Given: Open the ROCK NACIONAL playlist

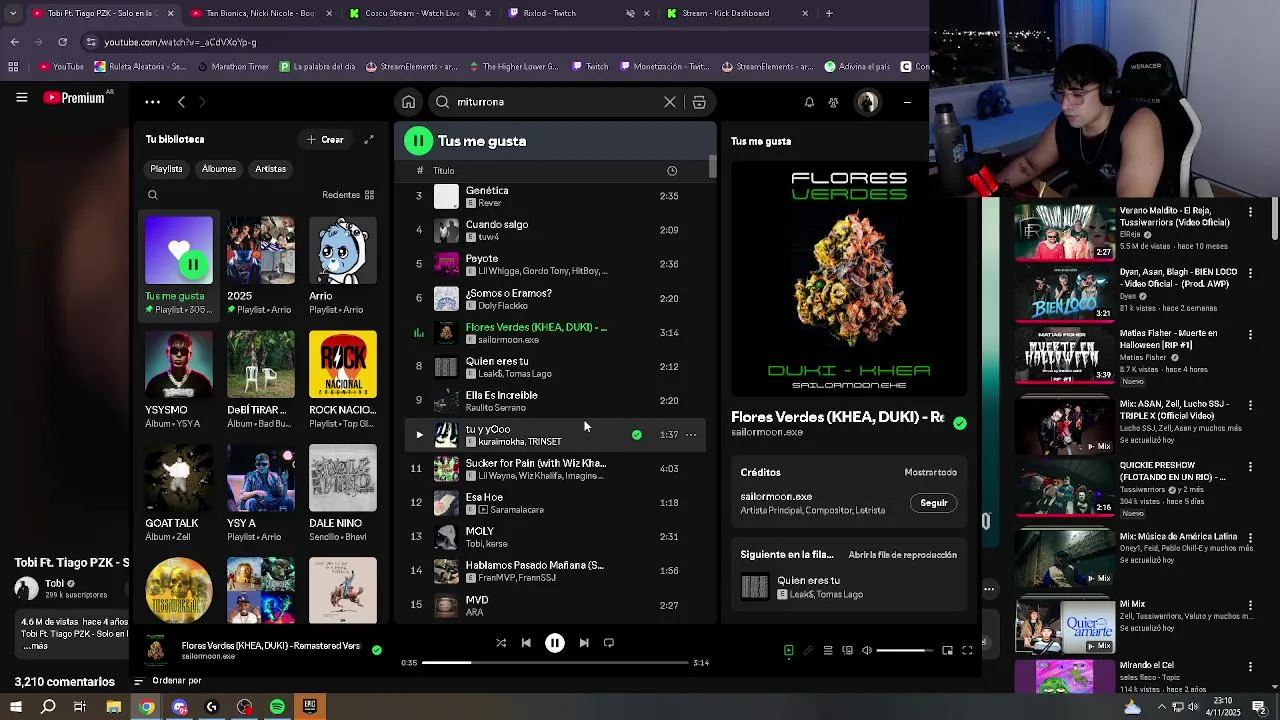Looking at the screenshot, I should click(343, 364).
